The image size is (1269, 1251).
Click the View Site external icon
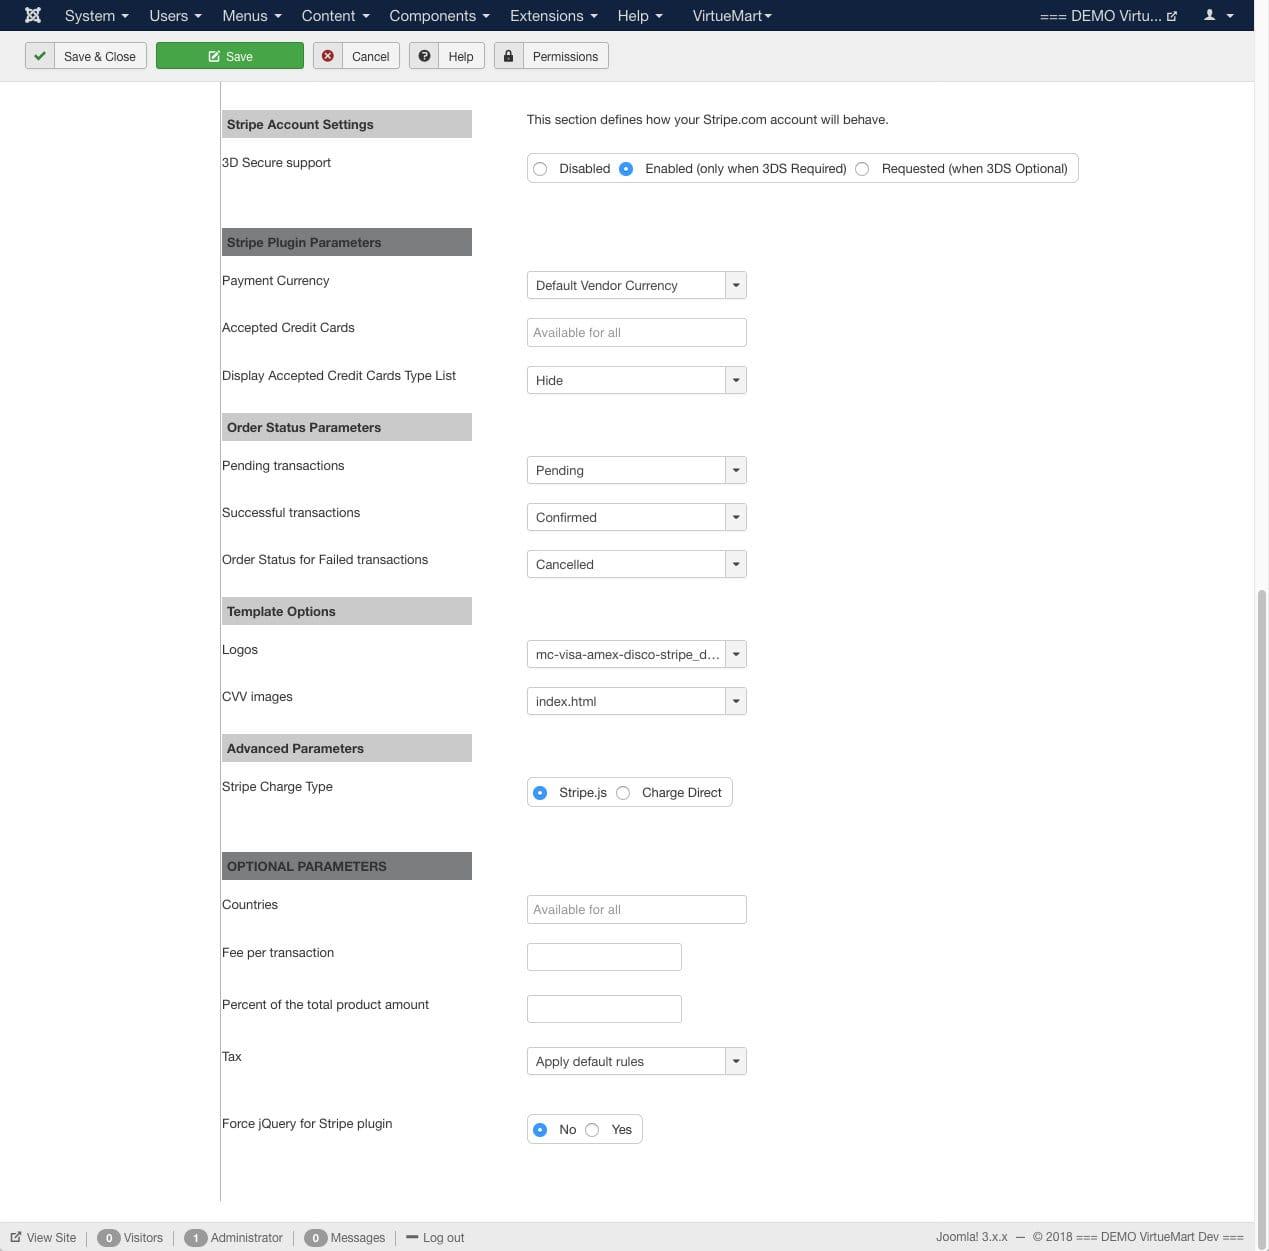[x=16, y=1237]
